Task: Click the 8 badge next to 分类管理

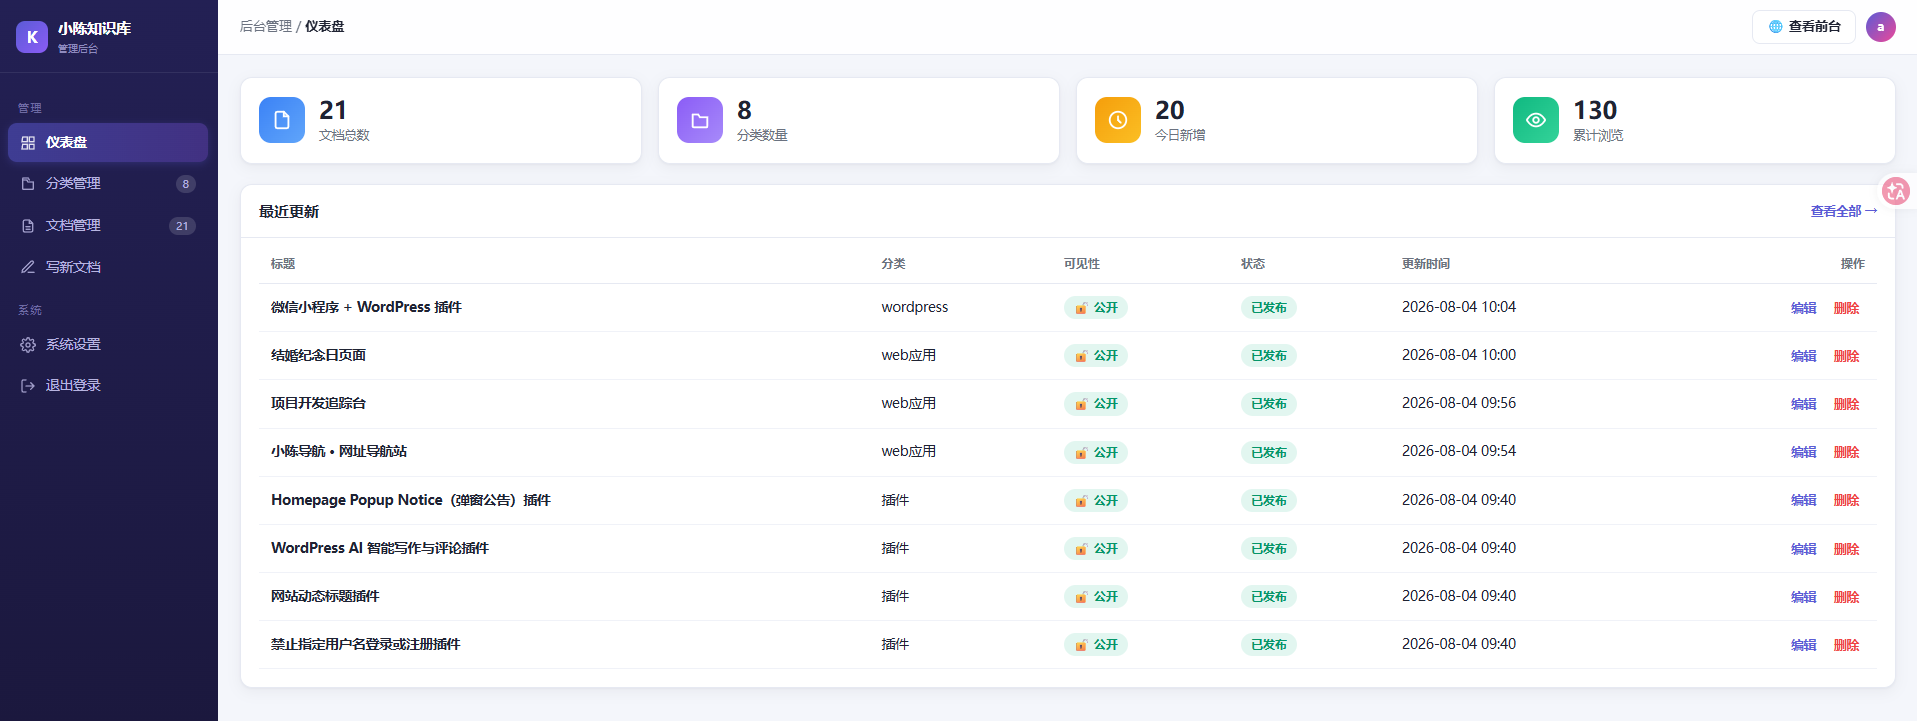Action: coord(185,184)
